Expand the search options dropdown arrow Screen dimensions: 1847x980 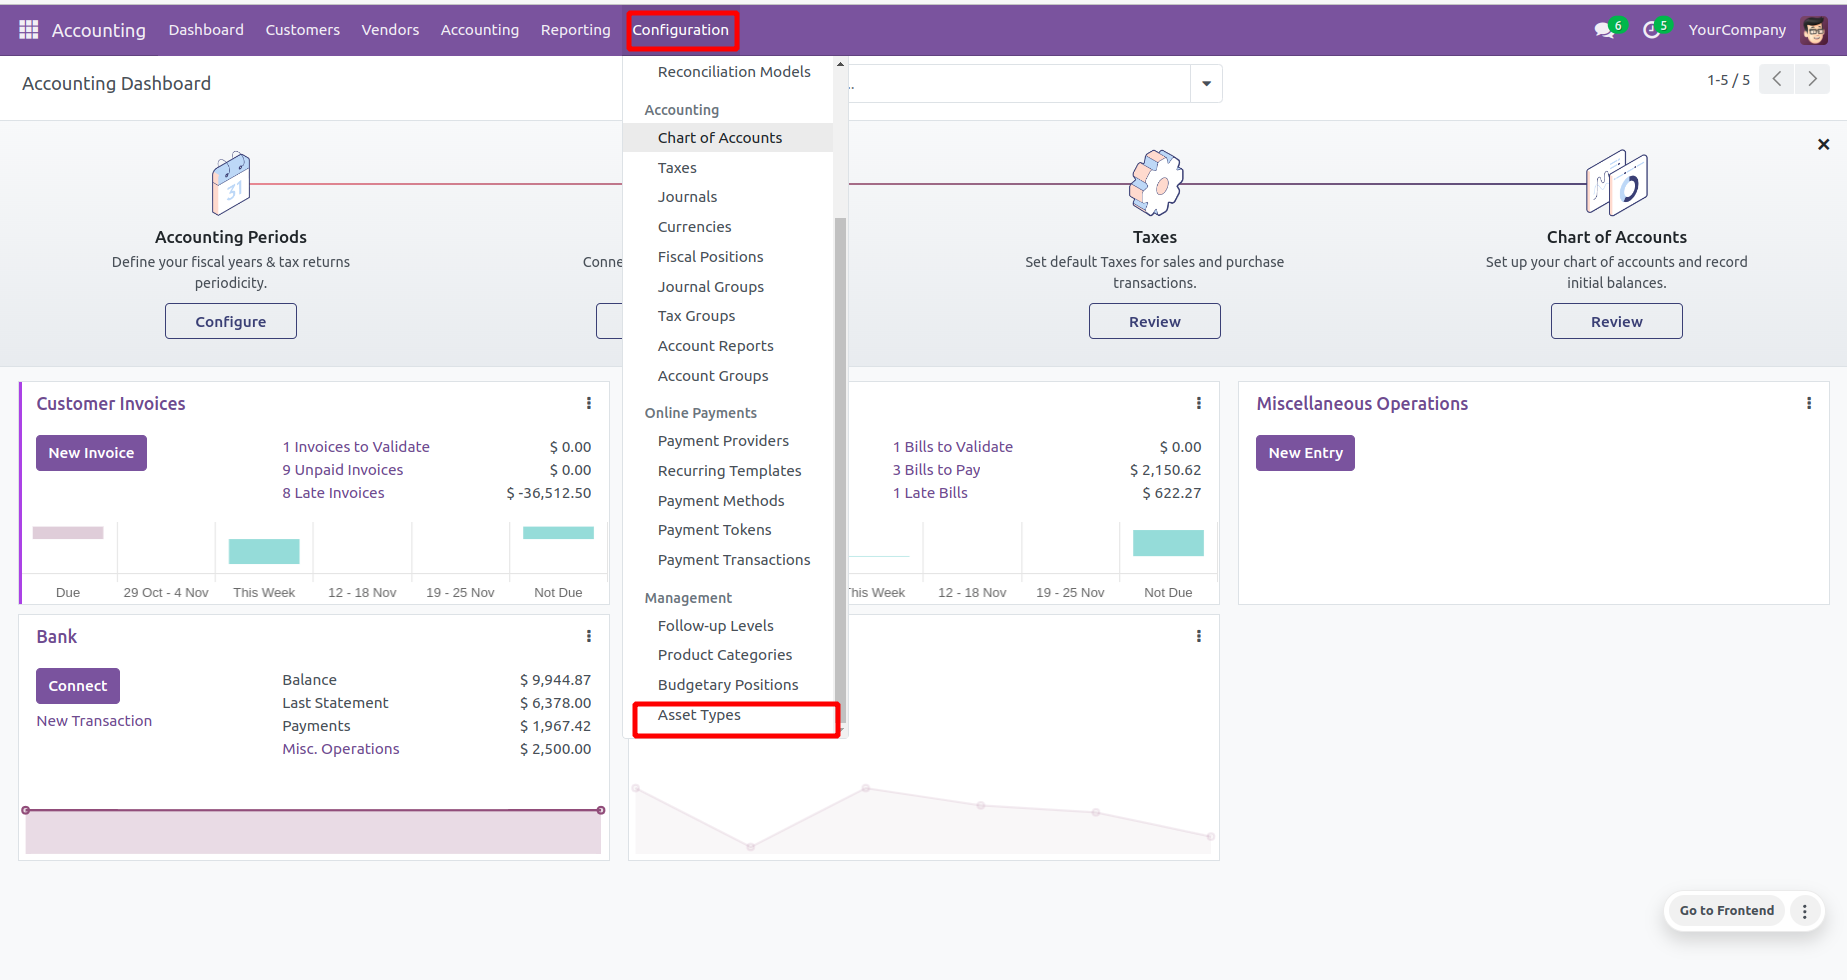coord(1206,84)
